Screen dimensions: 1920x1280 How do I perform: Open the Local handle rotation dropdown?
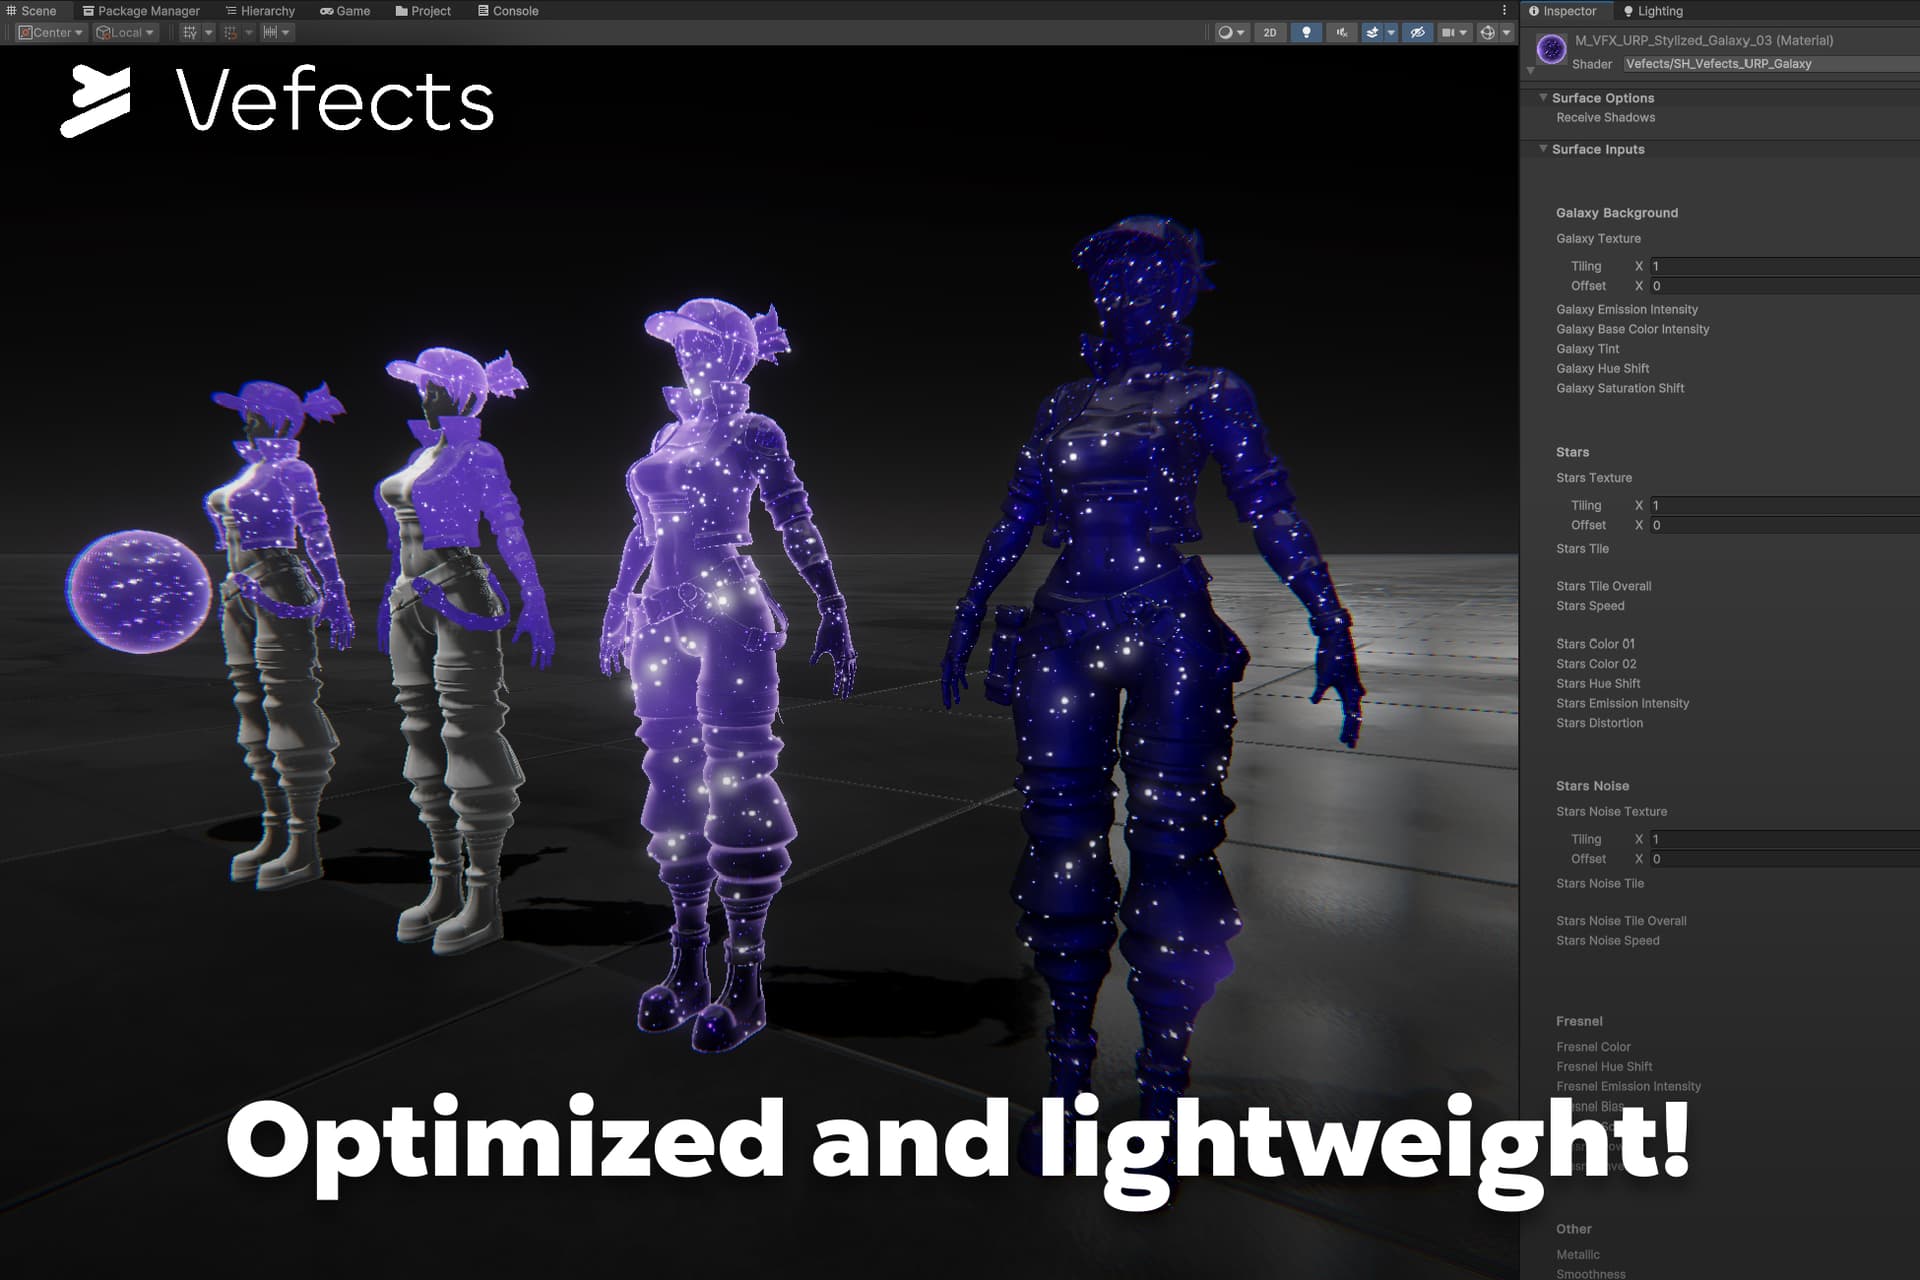click(125, 33)
